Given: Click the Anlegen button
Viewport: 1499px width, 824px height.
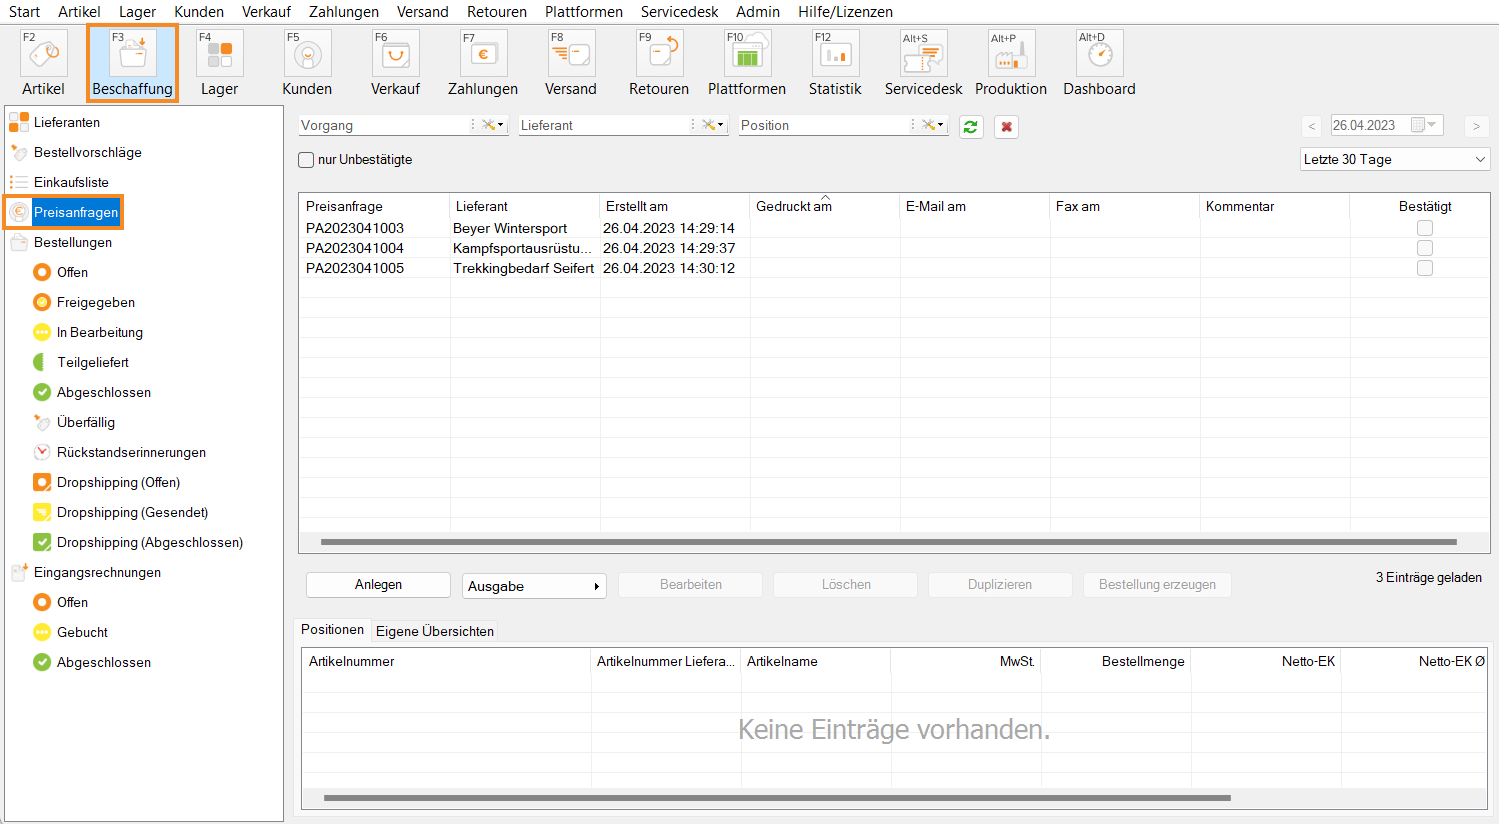Looking at the screenshot, I should coord(378,585).
